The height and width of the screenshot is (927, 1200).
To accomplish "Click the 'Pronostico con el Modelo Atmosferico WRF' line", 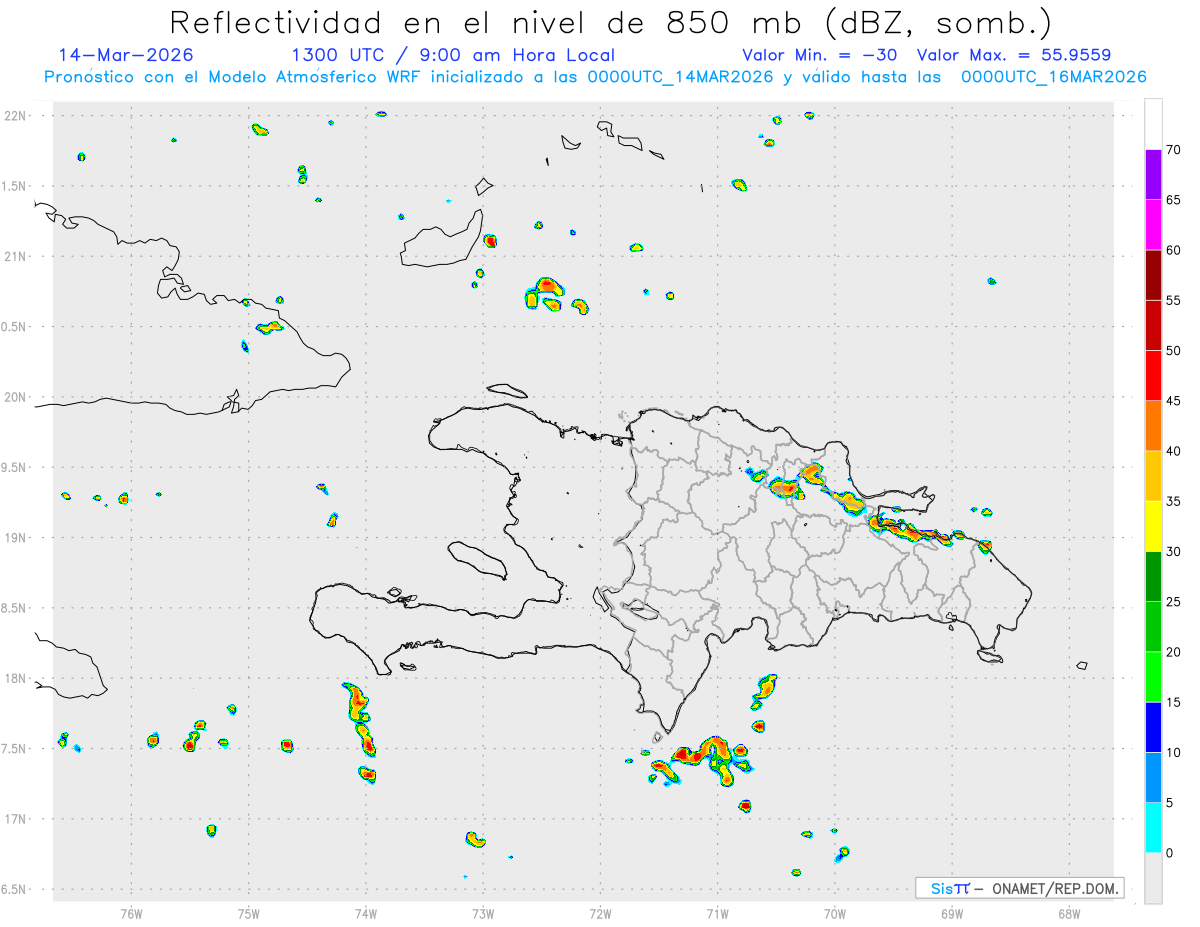I will point(595,77).
